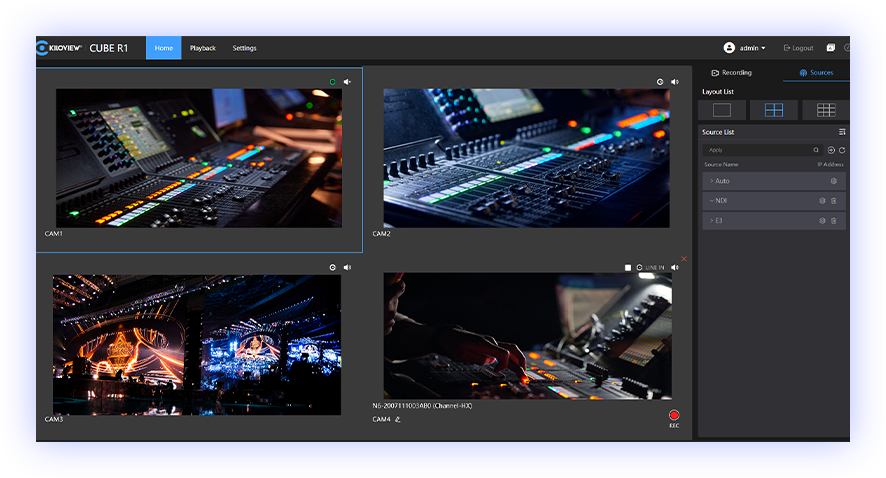Expand the Auto source group

tap(711, 181)
